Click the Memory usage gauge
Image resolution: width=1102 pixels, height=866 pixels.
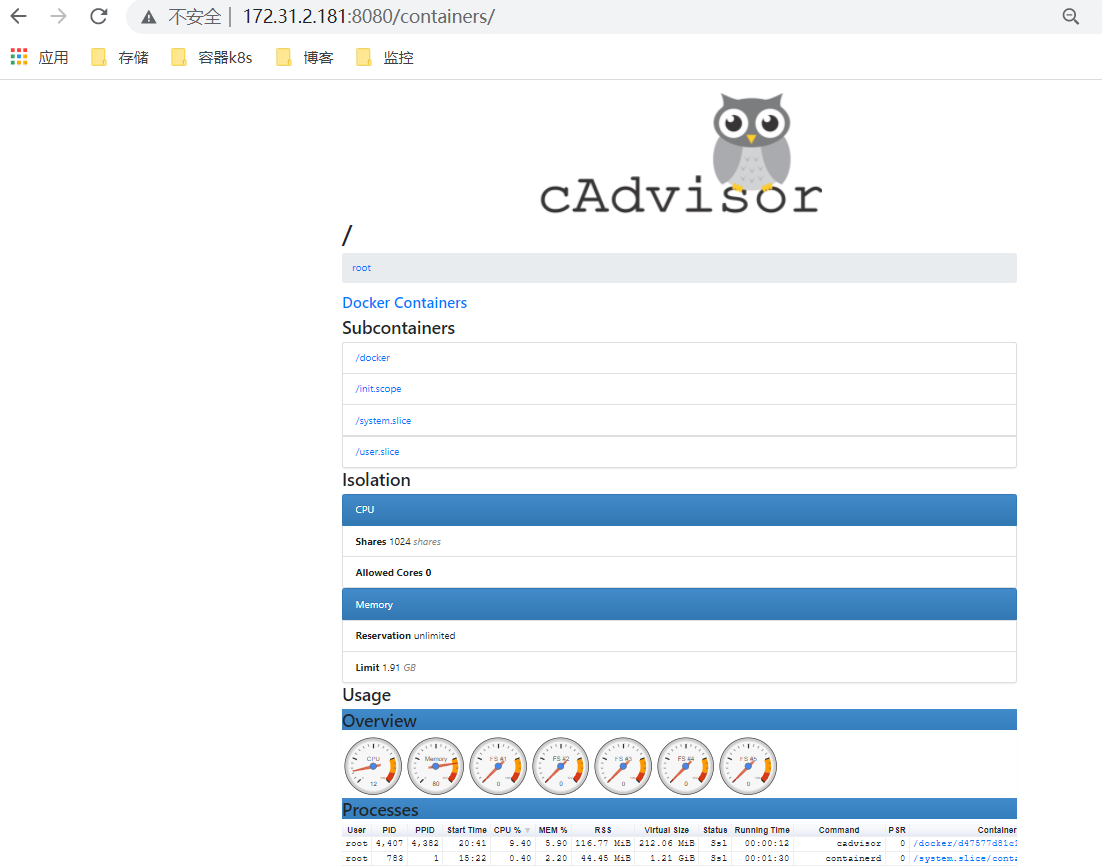pyautogui.click(x=436, y=766)
